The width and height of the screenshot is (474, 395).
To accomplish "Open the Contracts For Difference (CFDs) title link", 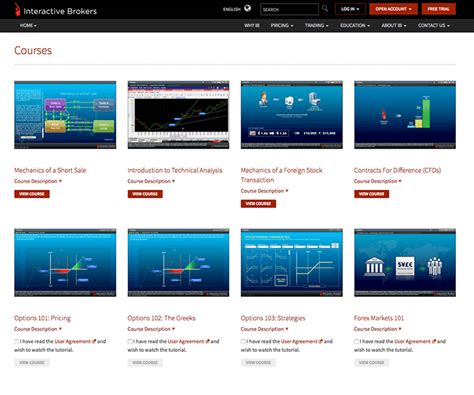I will [x=397, y=170].
